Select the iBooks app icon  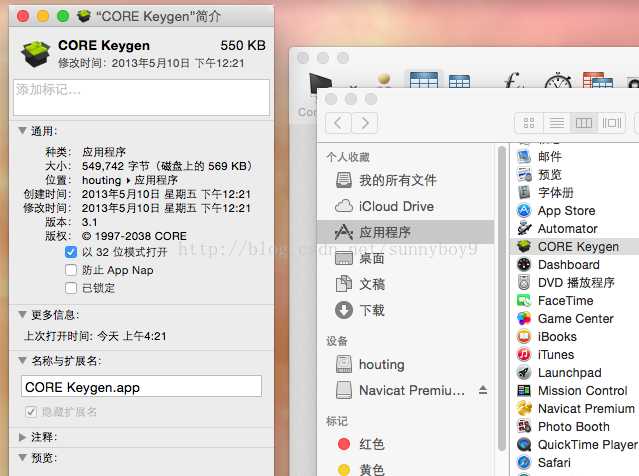524,337
